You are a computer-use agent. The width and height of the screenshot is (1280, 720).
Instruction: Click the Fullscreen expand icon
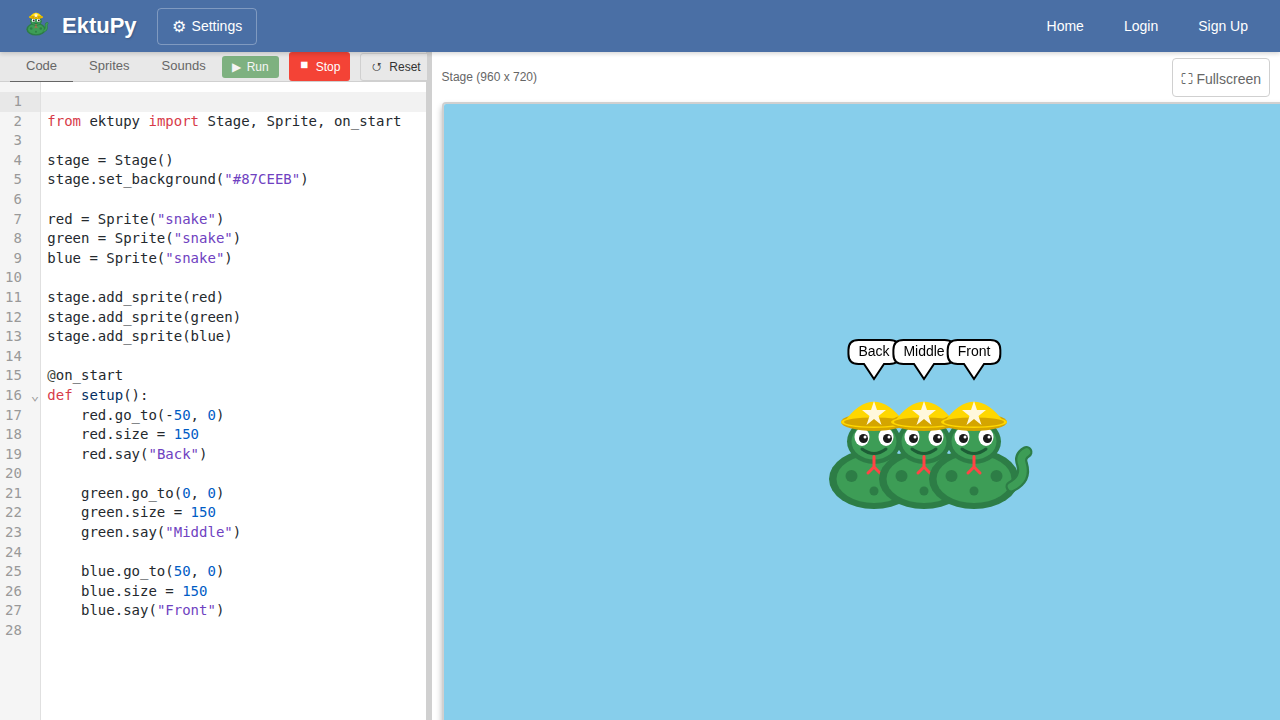click(x=1187, y=77)
